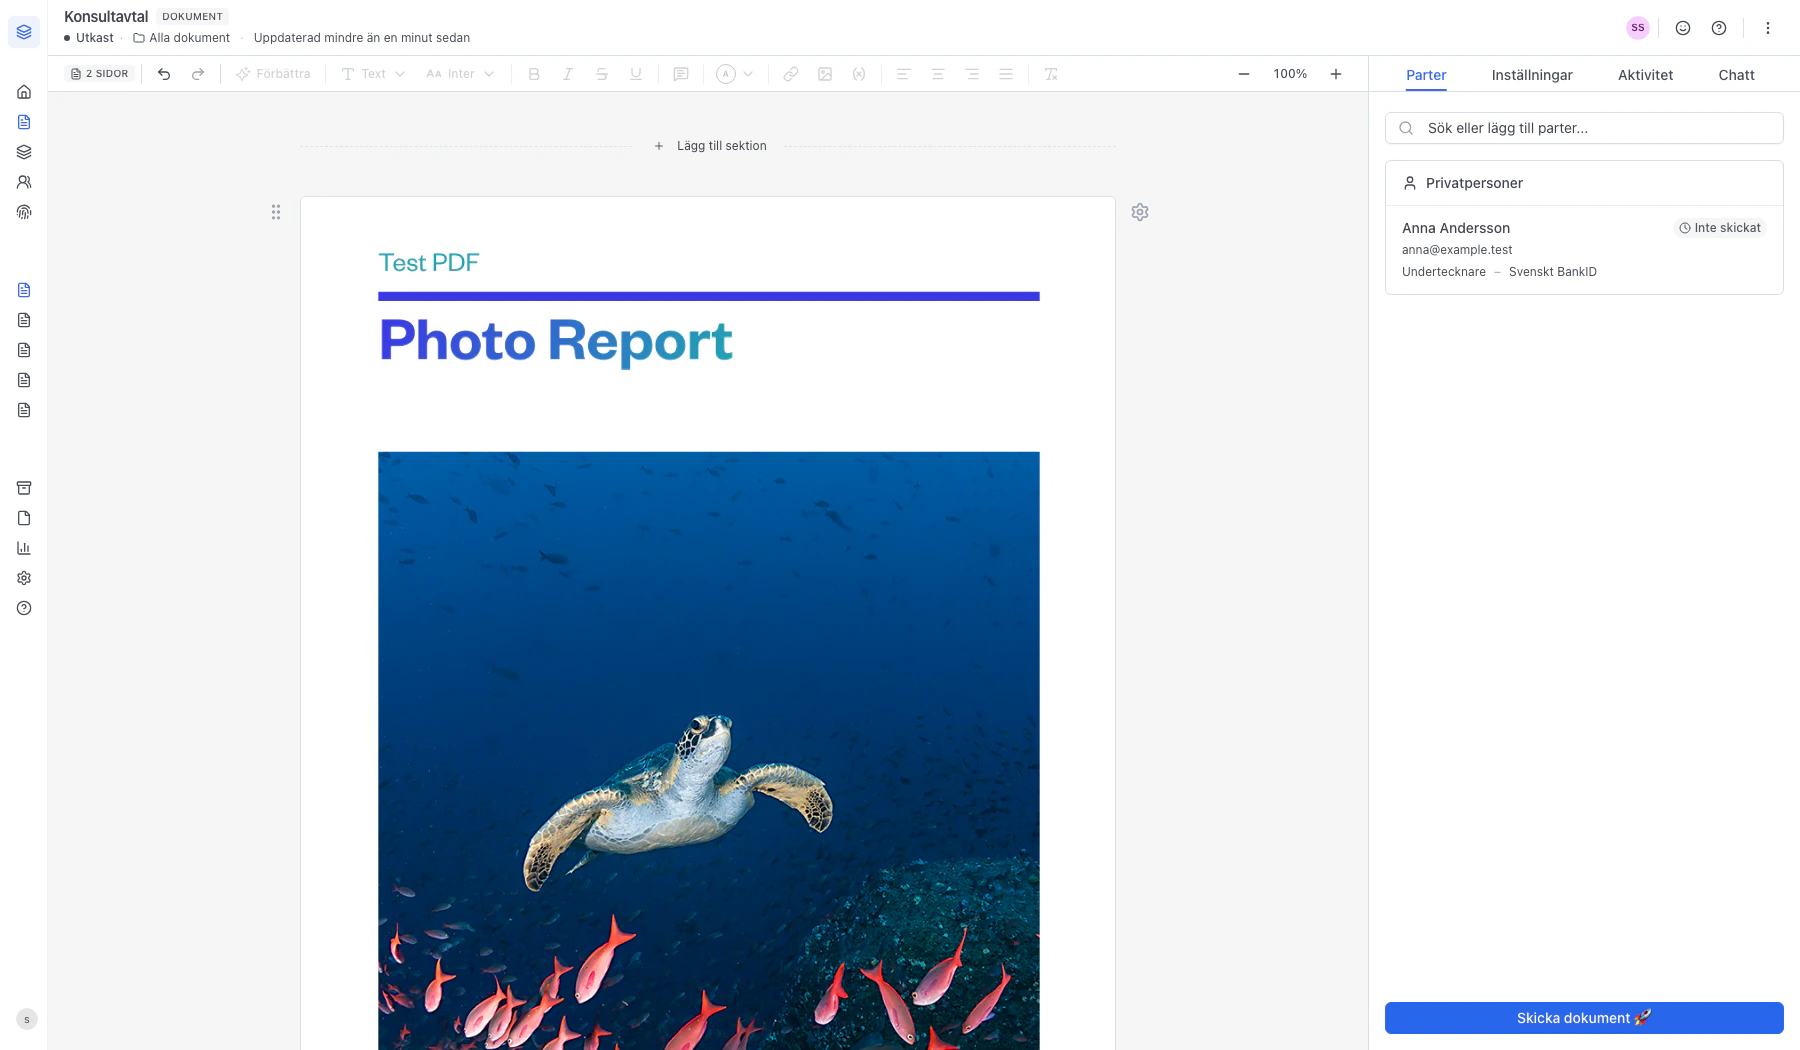Click the anna@example.test email
1800x1050 pixels.
[x=1457, y=250]
